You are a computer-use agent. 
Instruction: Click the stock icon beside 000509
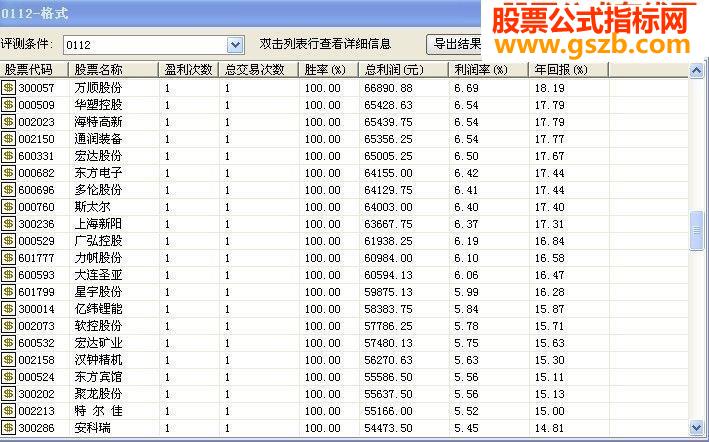(8, 105)
